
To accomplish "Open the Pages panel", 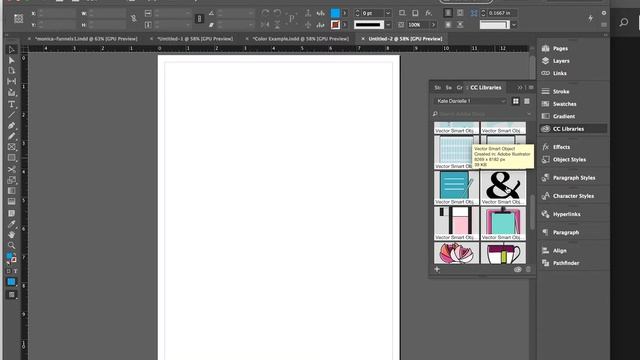I will pyautogui.click(x=560, y=48).
